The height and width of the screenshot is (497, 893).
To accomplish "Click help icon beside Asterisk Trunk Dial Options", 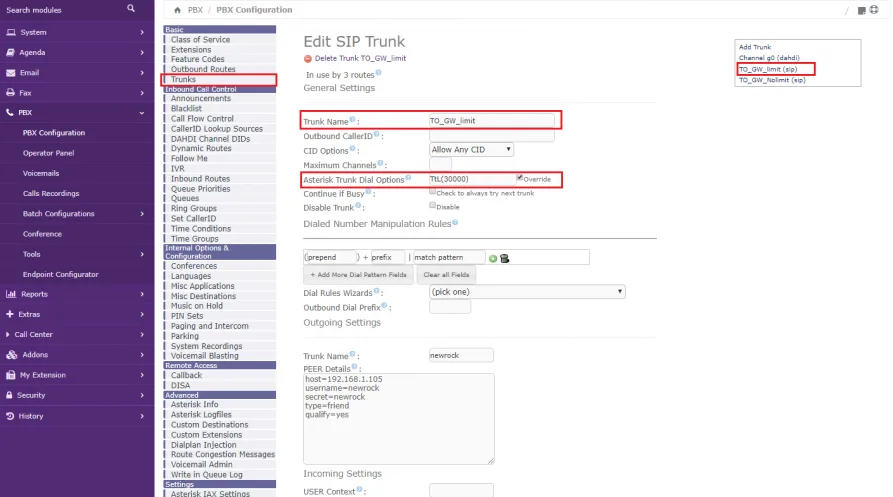I will 408,178.
